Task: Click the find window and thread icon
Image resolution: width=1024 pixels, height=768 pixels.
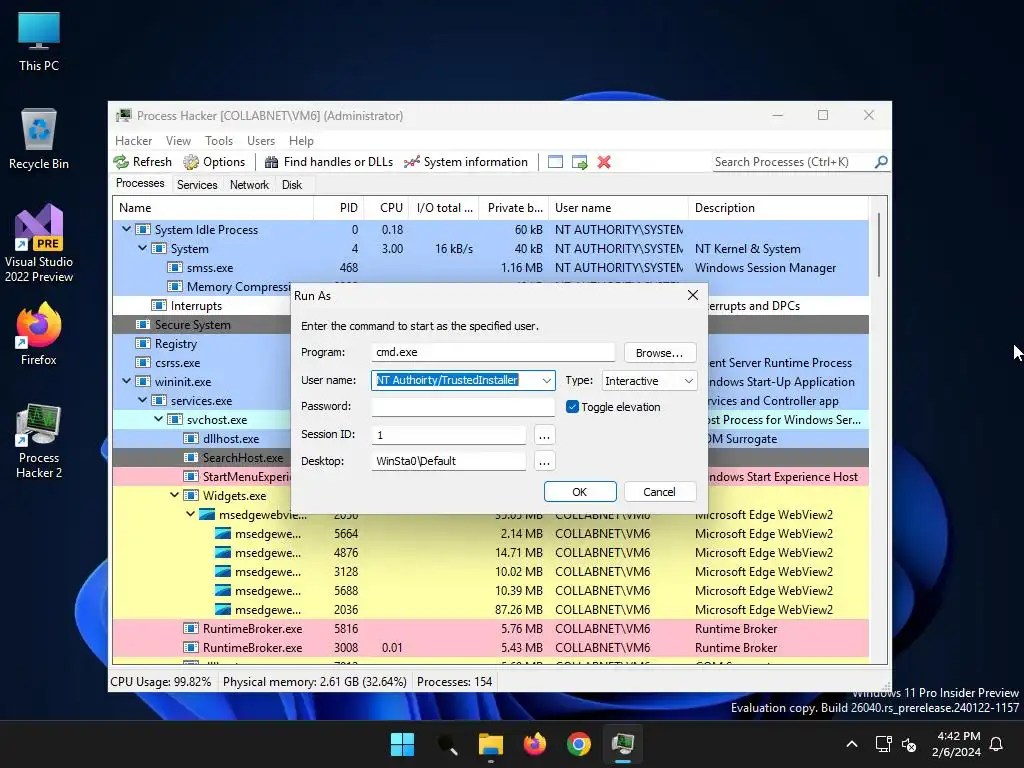Action: tap(579, 162)
